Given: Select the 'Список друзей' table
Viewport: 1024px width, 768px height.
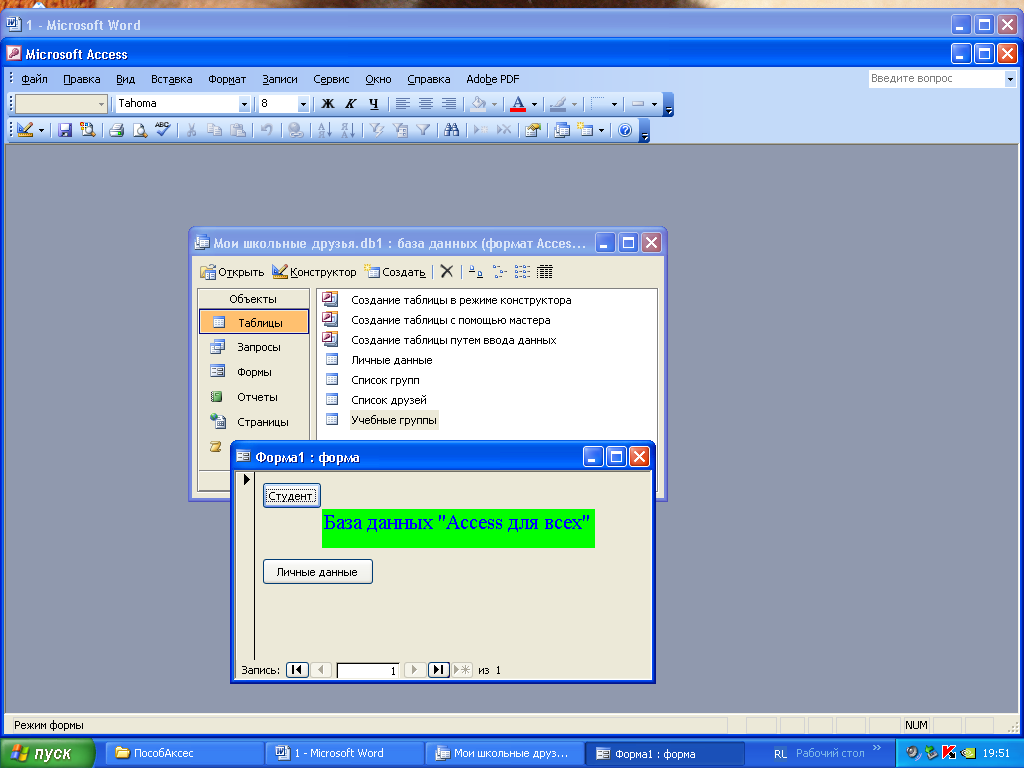Looking at the screenshot, I should click(x=389, y=400).
